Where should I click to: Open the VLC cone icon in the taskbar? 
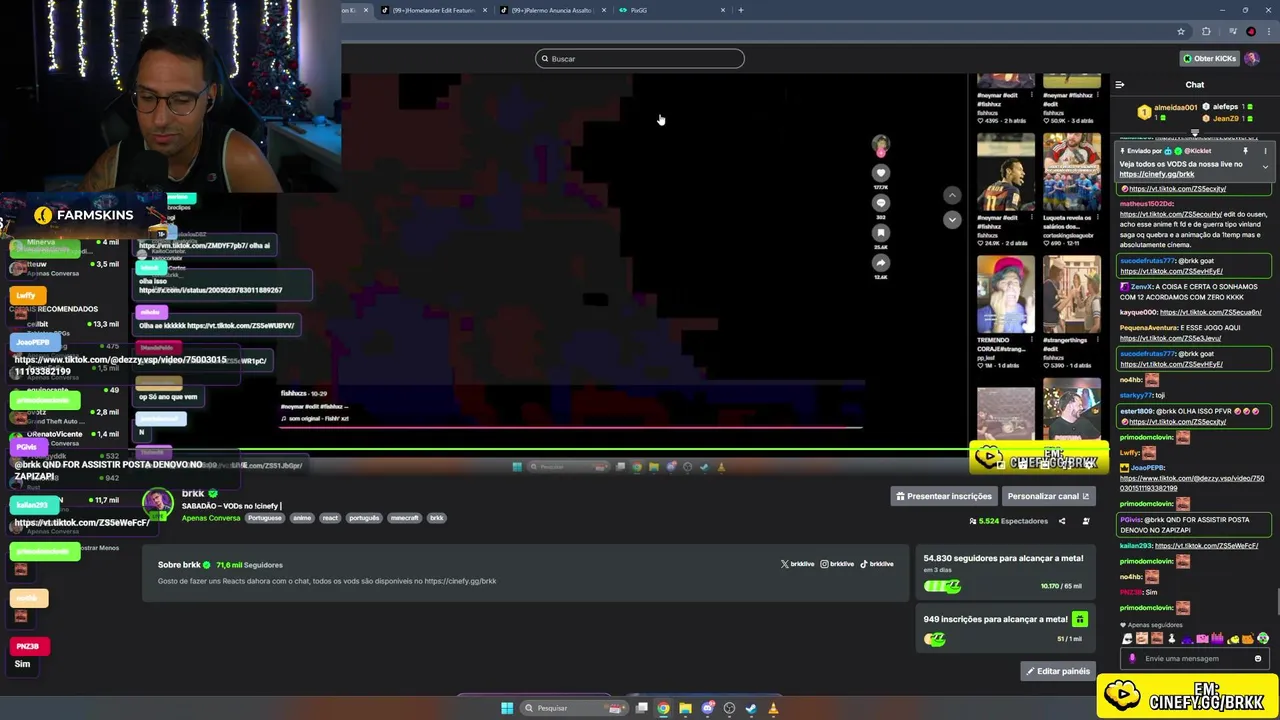point(773,708)
